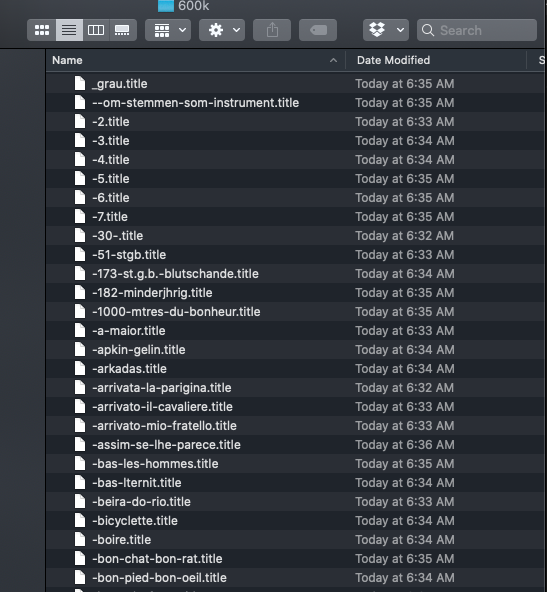Click the Search field
Viewport: 547px width, 592px height.
pos(477,30)
